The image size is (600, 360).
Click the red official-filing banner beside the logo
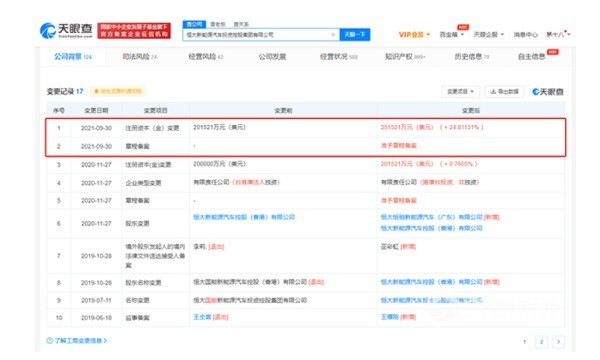[x=134, y=31]
